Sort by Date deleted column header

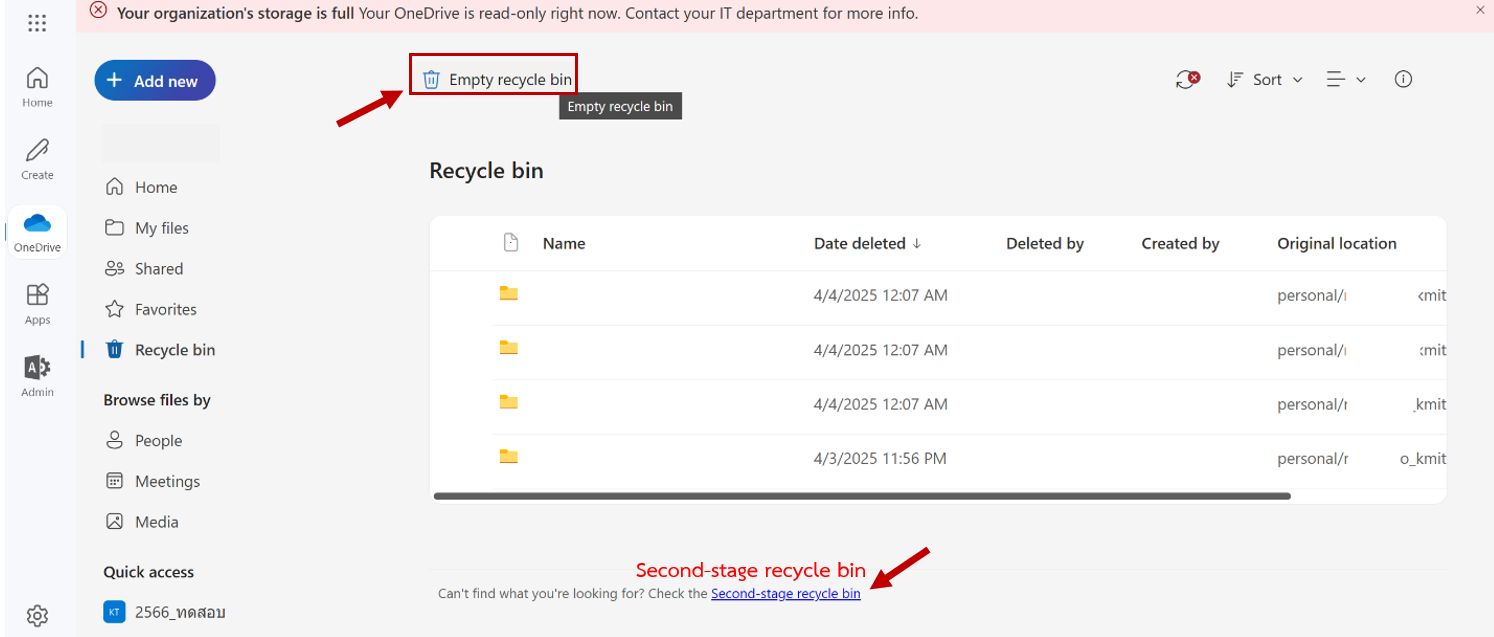tap(866, 244)
